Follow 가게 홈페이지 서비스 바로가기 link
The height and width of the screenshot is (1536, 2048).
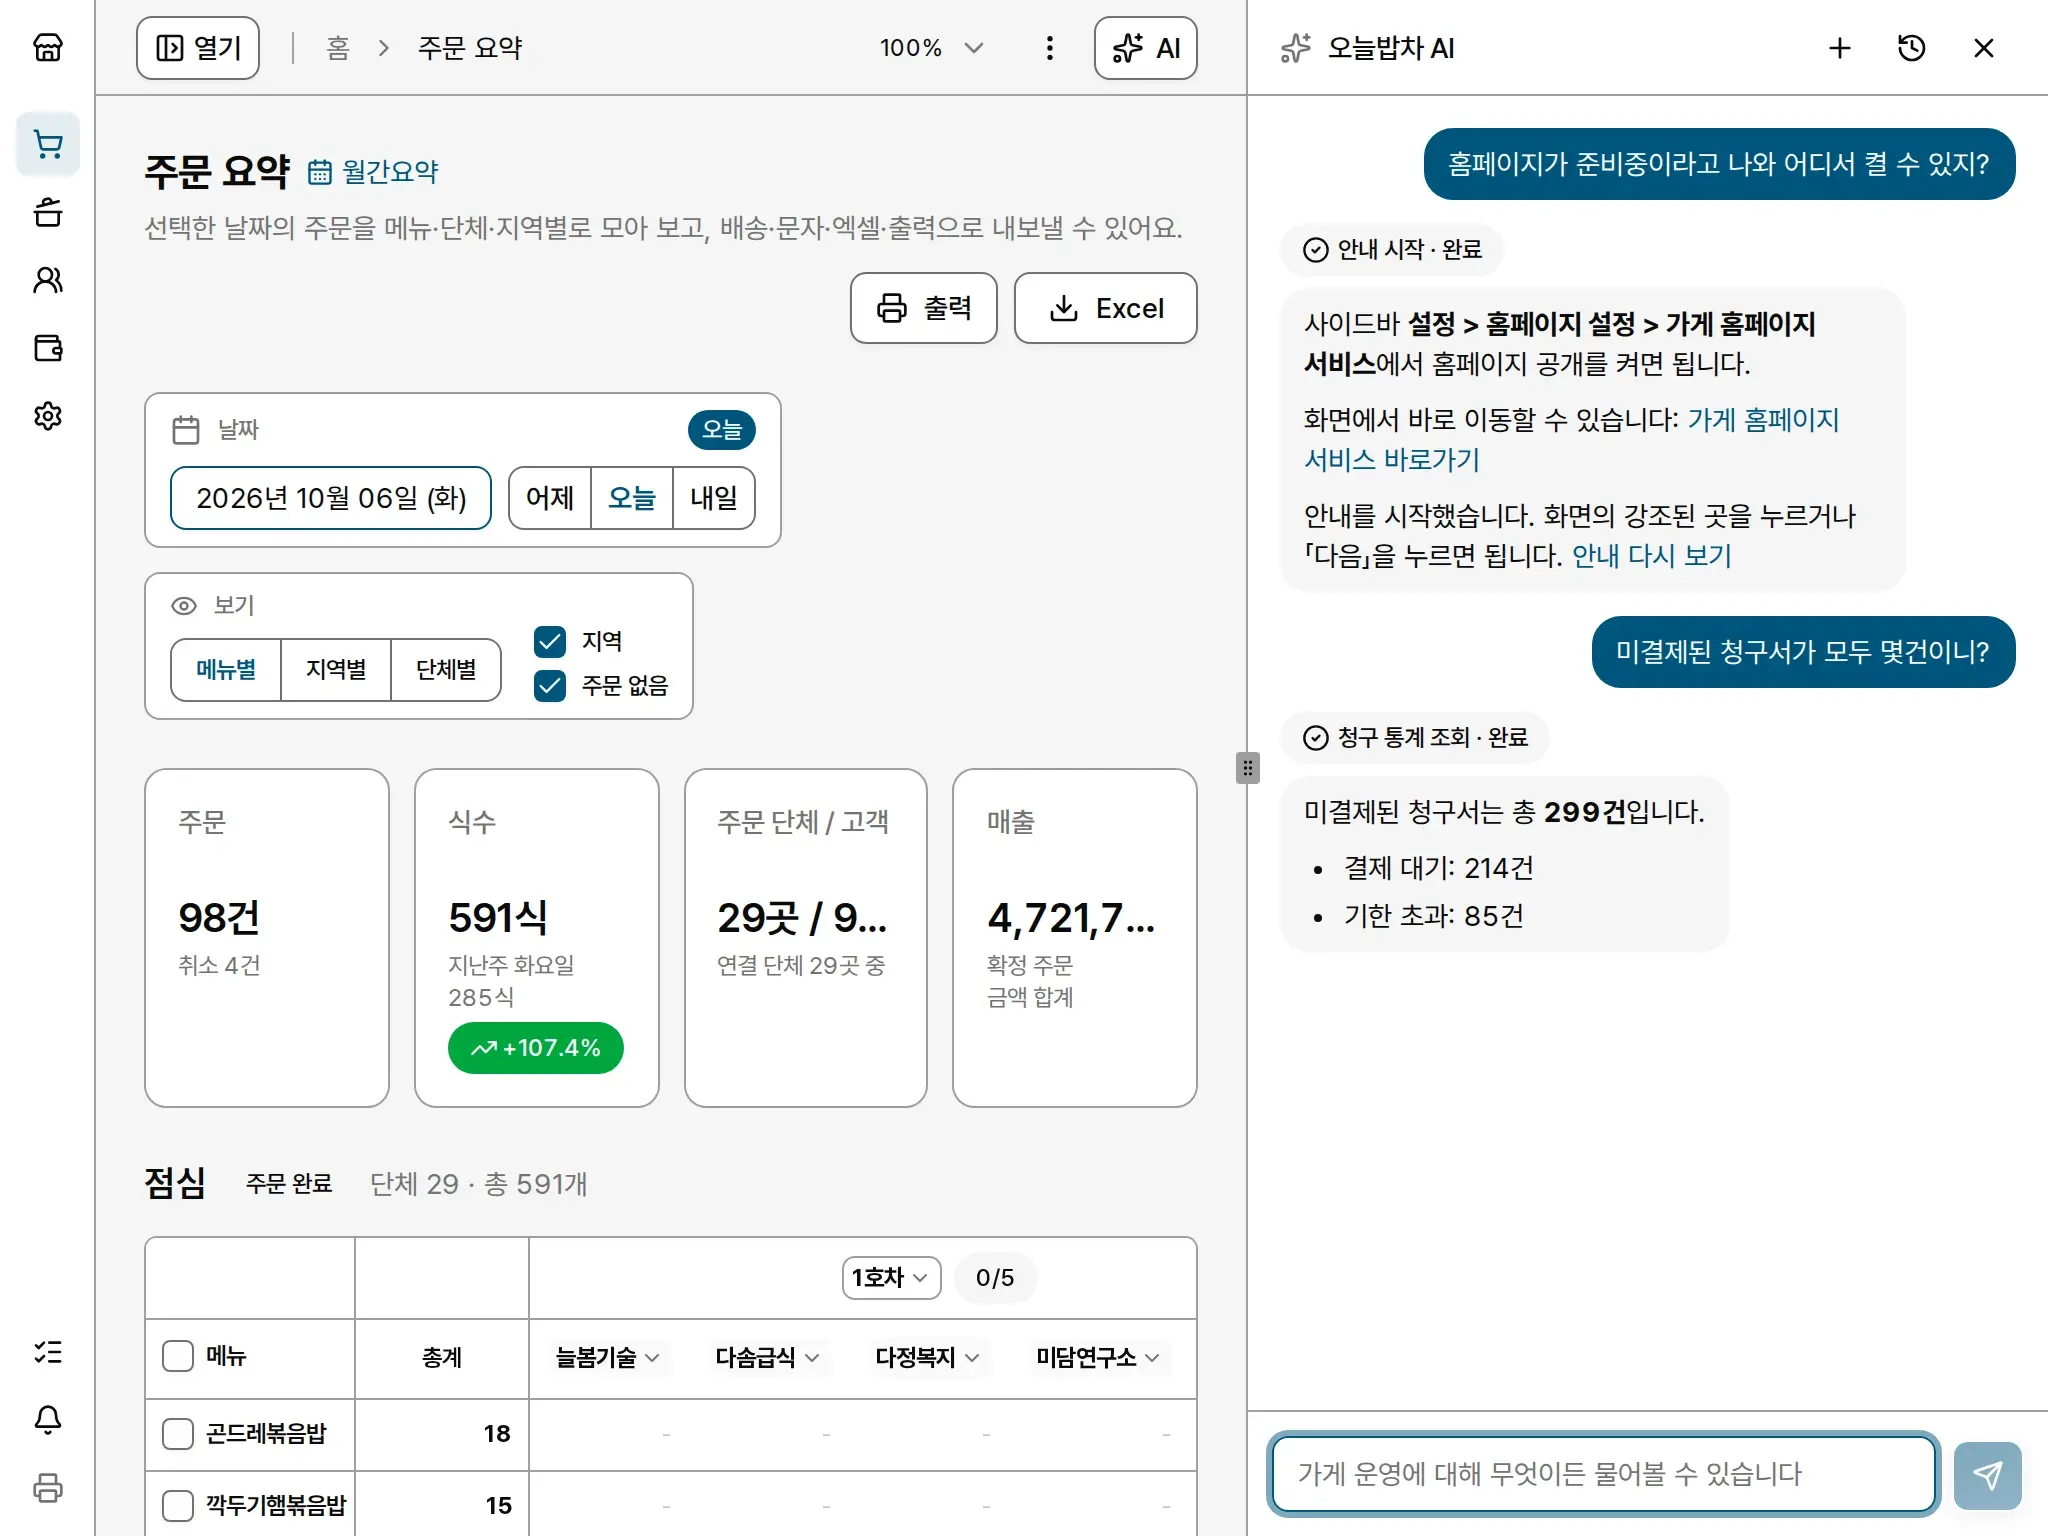coord(1572,440)
